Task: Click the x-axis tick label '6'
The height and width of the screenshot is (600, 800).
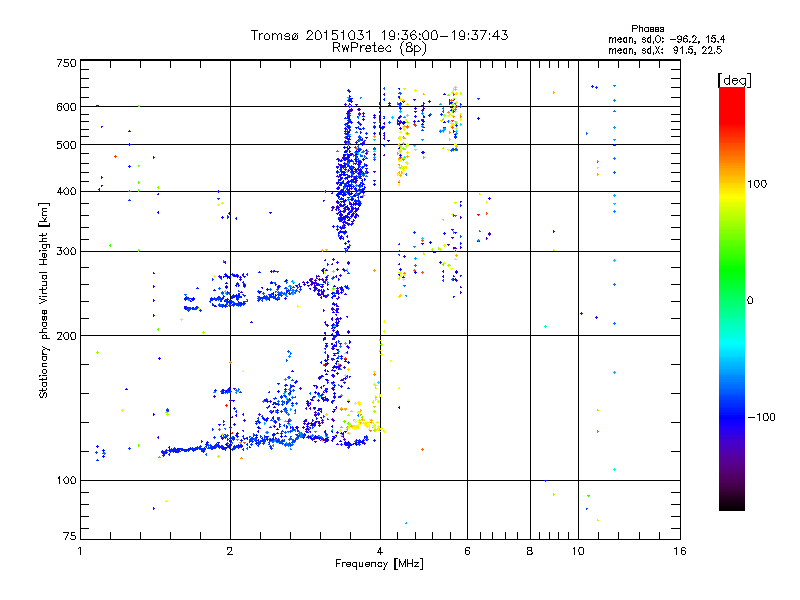Action: click(x=467, y=551)
